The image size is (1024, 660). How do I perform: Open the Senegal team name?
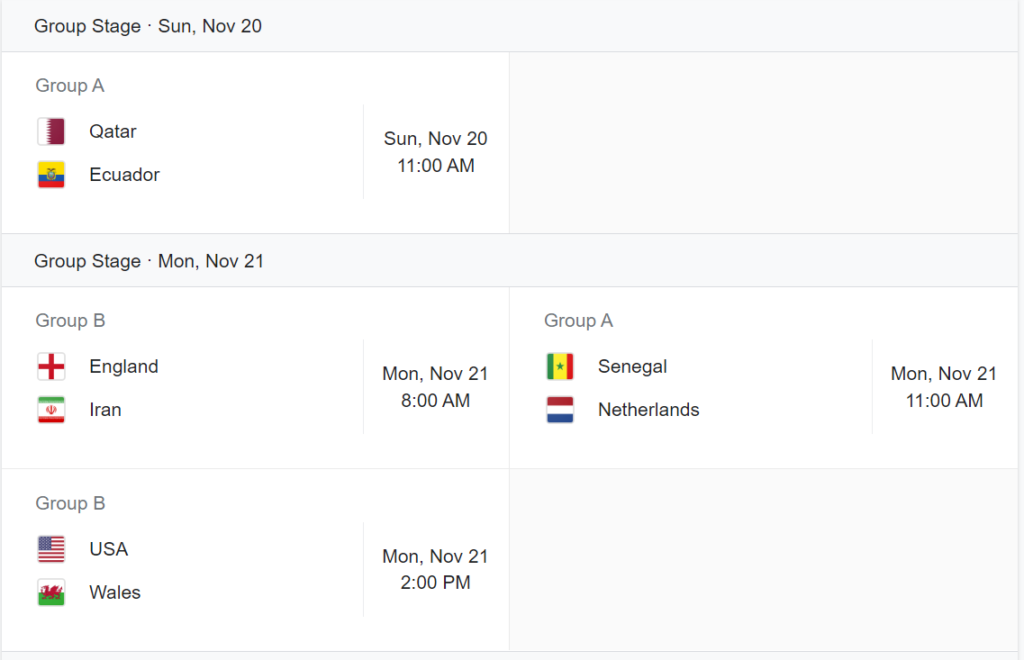tap(632, 367)
